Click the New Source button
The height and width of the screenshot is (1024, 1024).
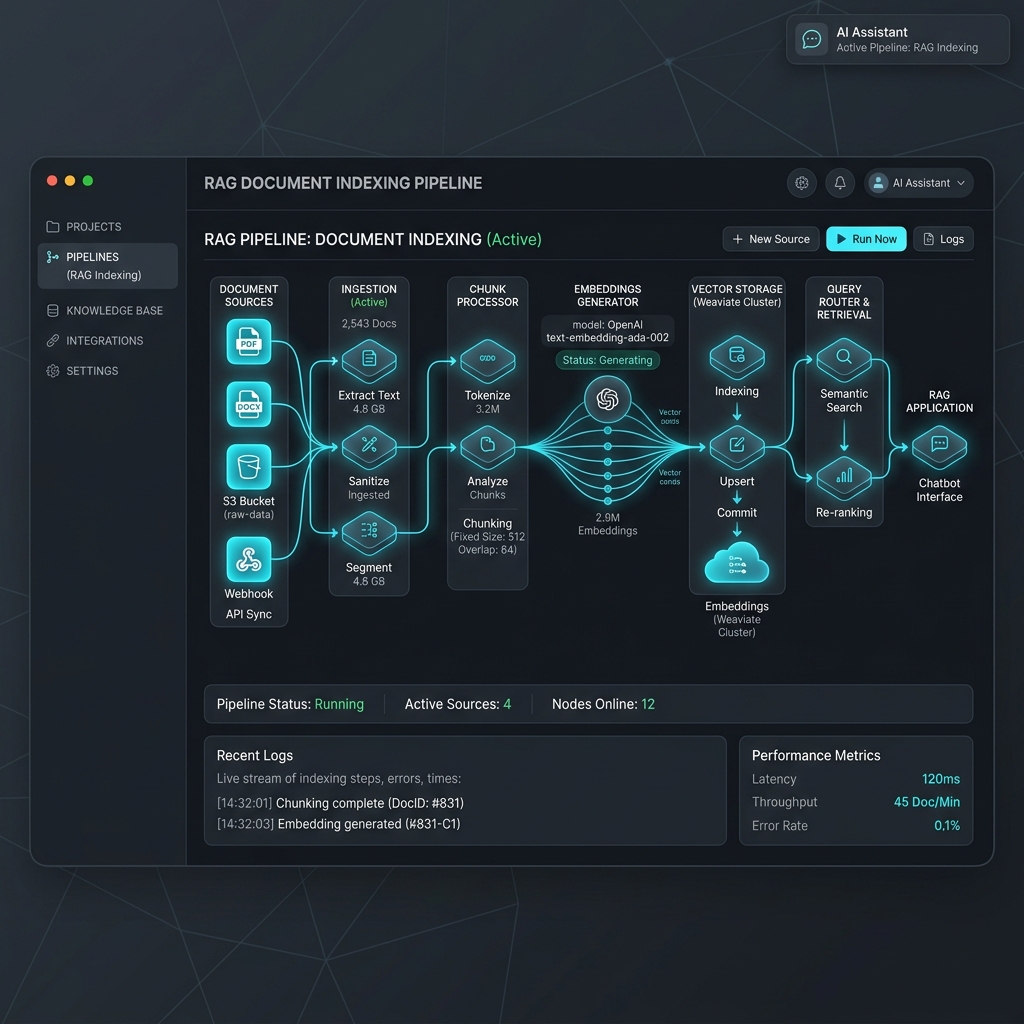pos(771,239)
